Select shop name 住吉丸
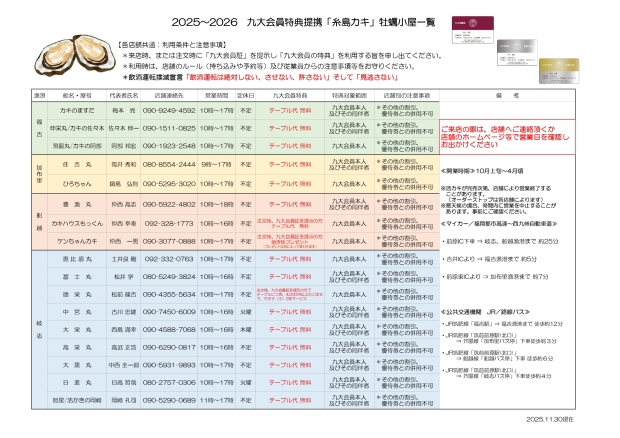 tap(77, 164)
